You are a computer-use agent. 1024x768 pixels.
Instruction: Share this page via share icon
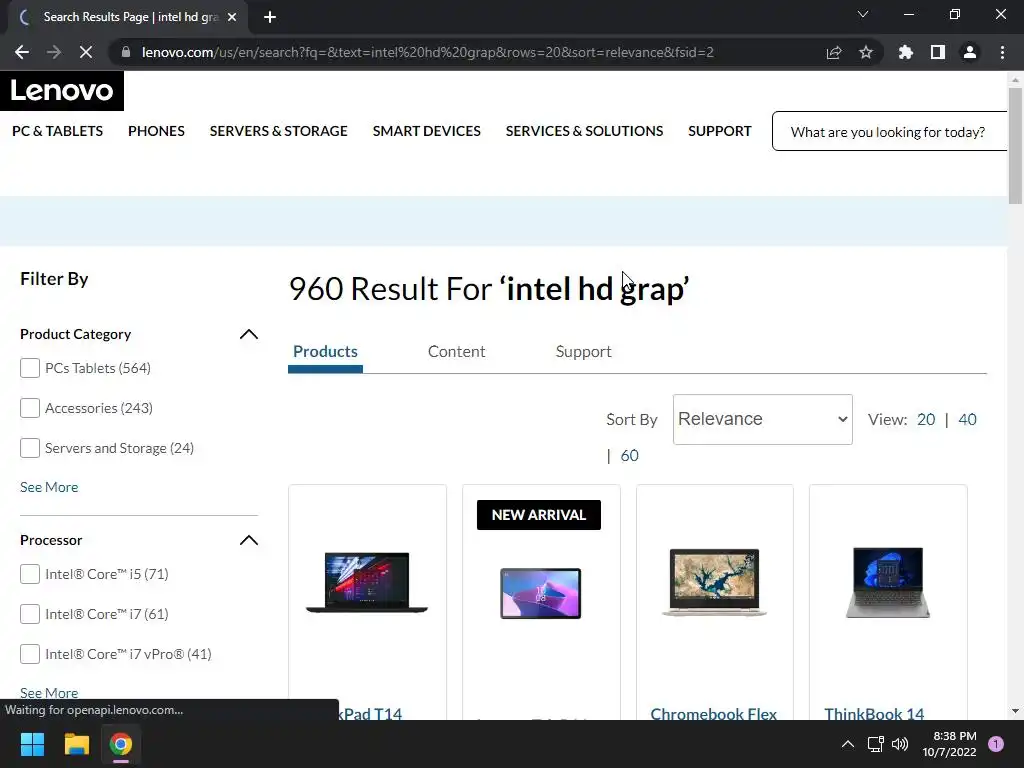834,52
